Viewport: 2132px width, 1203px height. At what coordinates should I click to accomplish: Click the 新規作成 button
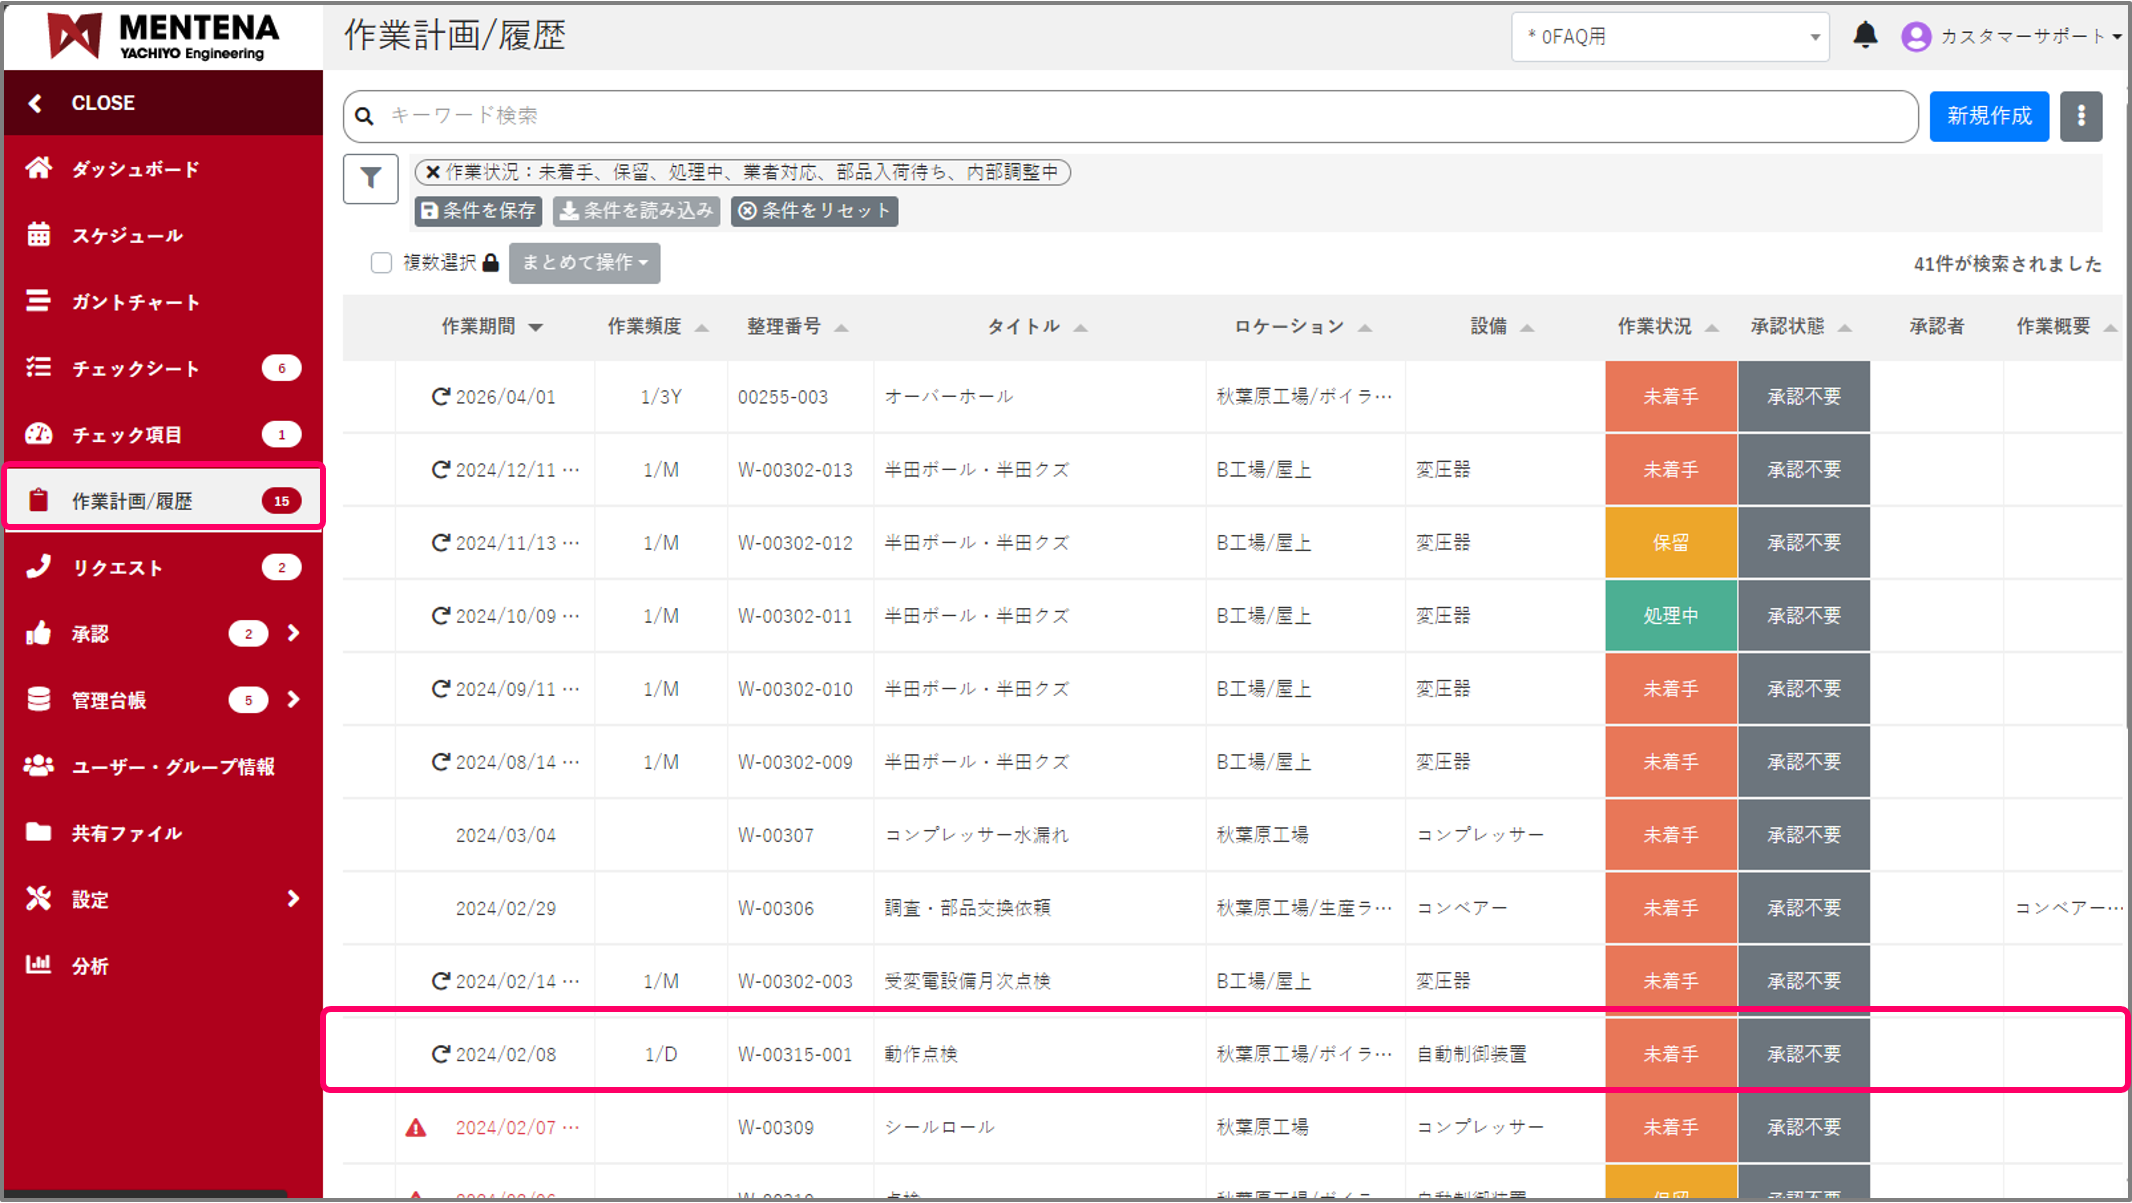(1988, 116)
